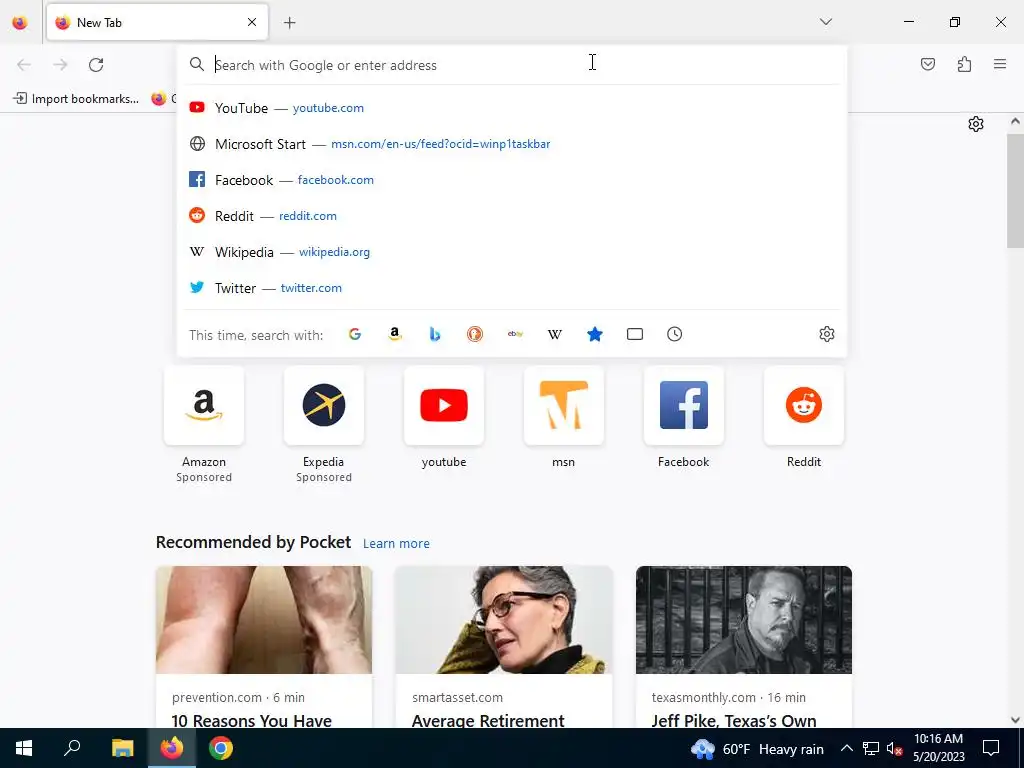Search open tabs using the tabs icon
The height and width of the screenshot is (768, 1024).
[x=635, y=334]
